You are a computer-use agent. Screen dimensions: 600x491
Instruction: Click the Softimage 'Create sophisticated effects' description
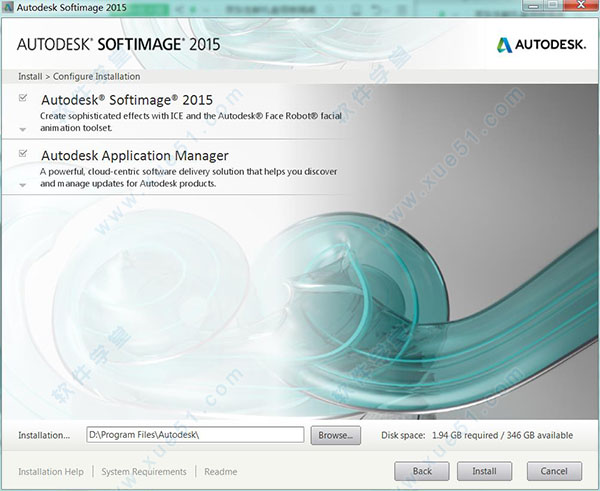[x=191, y=122]
